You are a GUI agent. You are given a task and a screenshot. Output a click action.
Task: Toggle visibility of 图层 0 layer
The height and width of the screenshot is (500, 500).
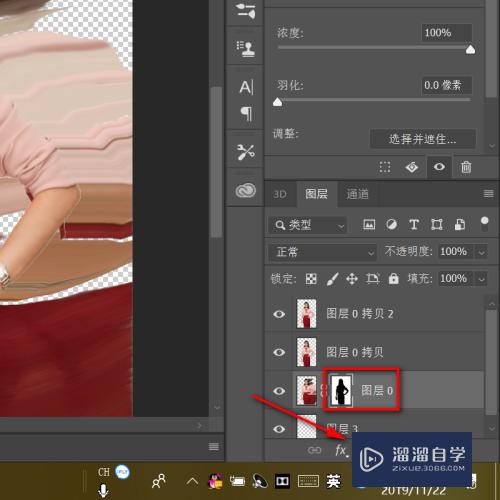click(x=279, y=391)
